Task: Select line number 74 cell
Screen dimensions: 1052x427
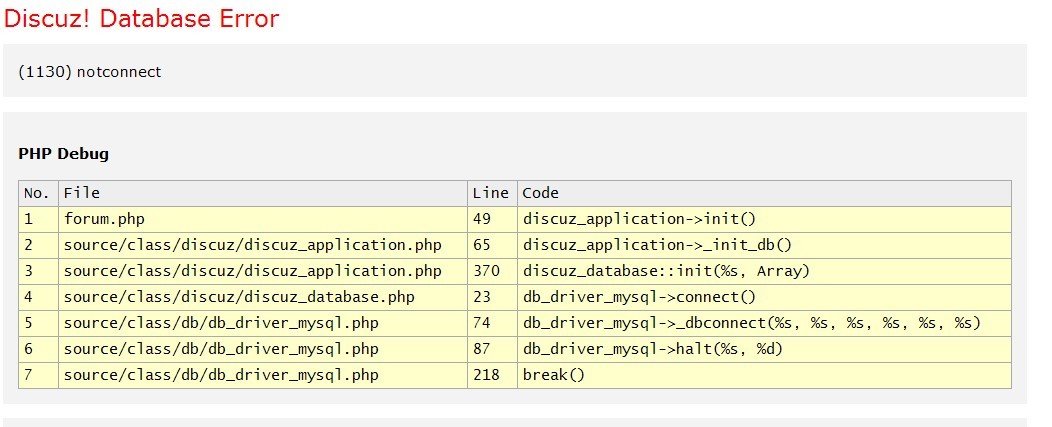Action: tap(492, 324)
